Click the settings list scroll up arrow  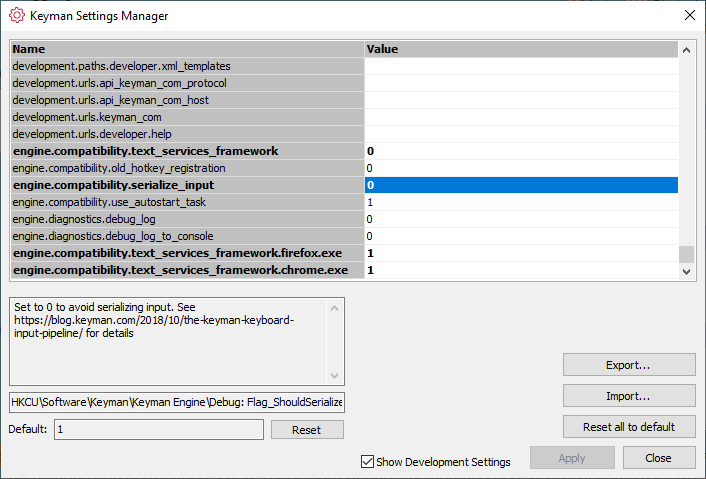(686, 50)
